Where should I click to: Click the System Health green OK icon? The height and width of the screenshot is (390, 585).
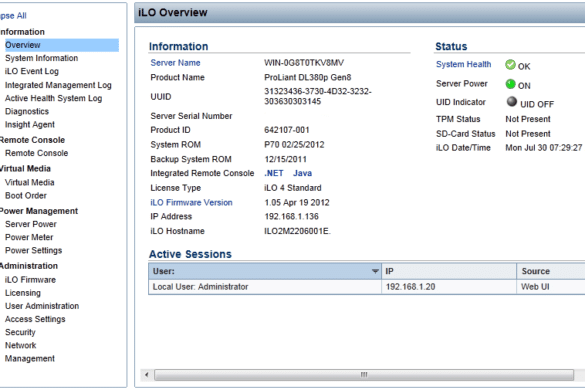point(510,65)
